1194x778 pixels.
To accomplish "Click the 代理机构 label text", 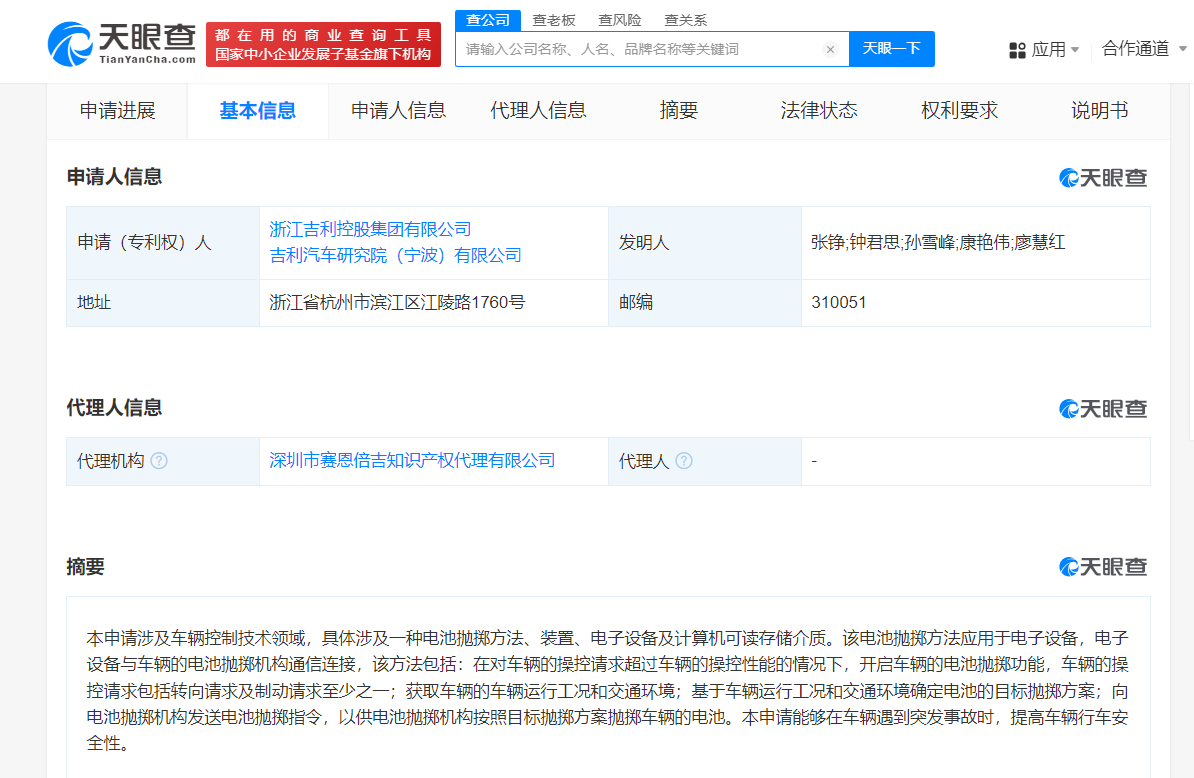I will coord(110,461).
